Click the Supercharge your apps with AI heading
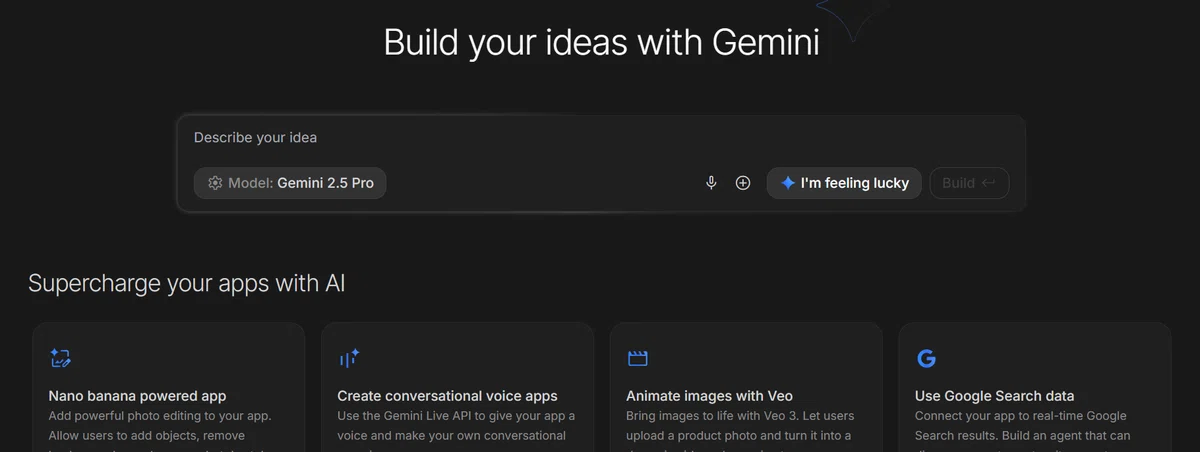This screenshot has width=1200, height=452. pyautogui.click(x=187, y=283)
